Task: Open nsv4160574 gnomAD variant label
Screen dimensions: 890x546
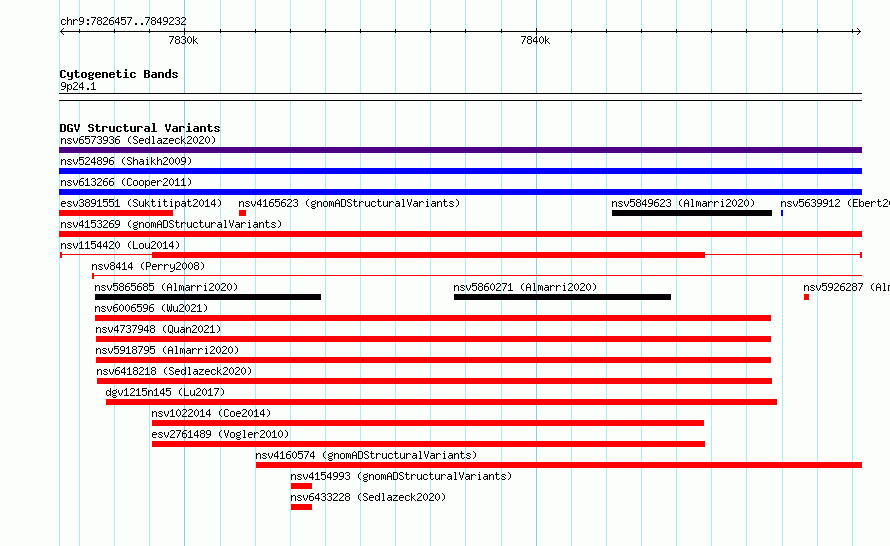Action: click(366, 455)
